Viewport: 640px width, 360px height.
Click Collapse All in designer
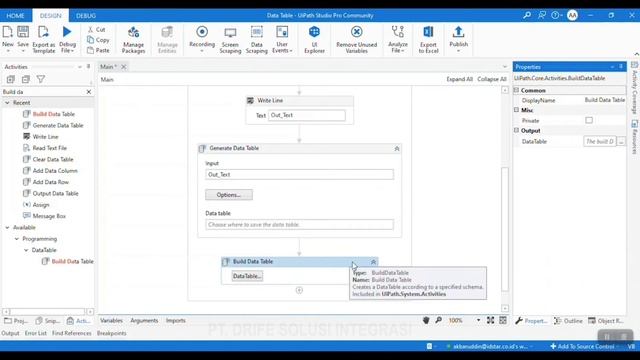[x=492, y=79]
